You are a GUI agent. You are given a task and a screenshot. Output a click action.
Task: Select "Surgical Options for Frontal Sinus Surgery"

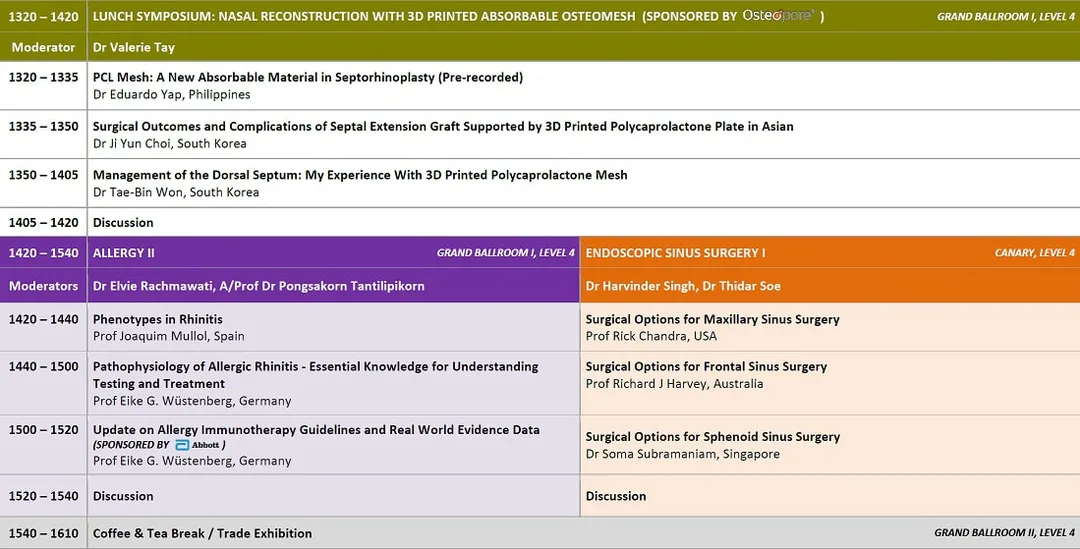point(706,366)
